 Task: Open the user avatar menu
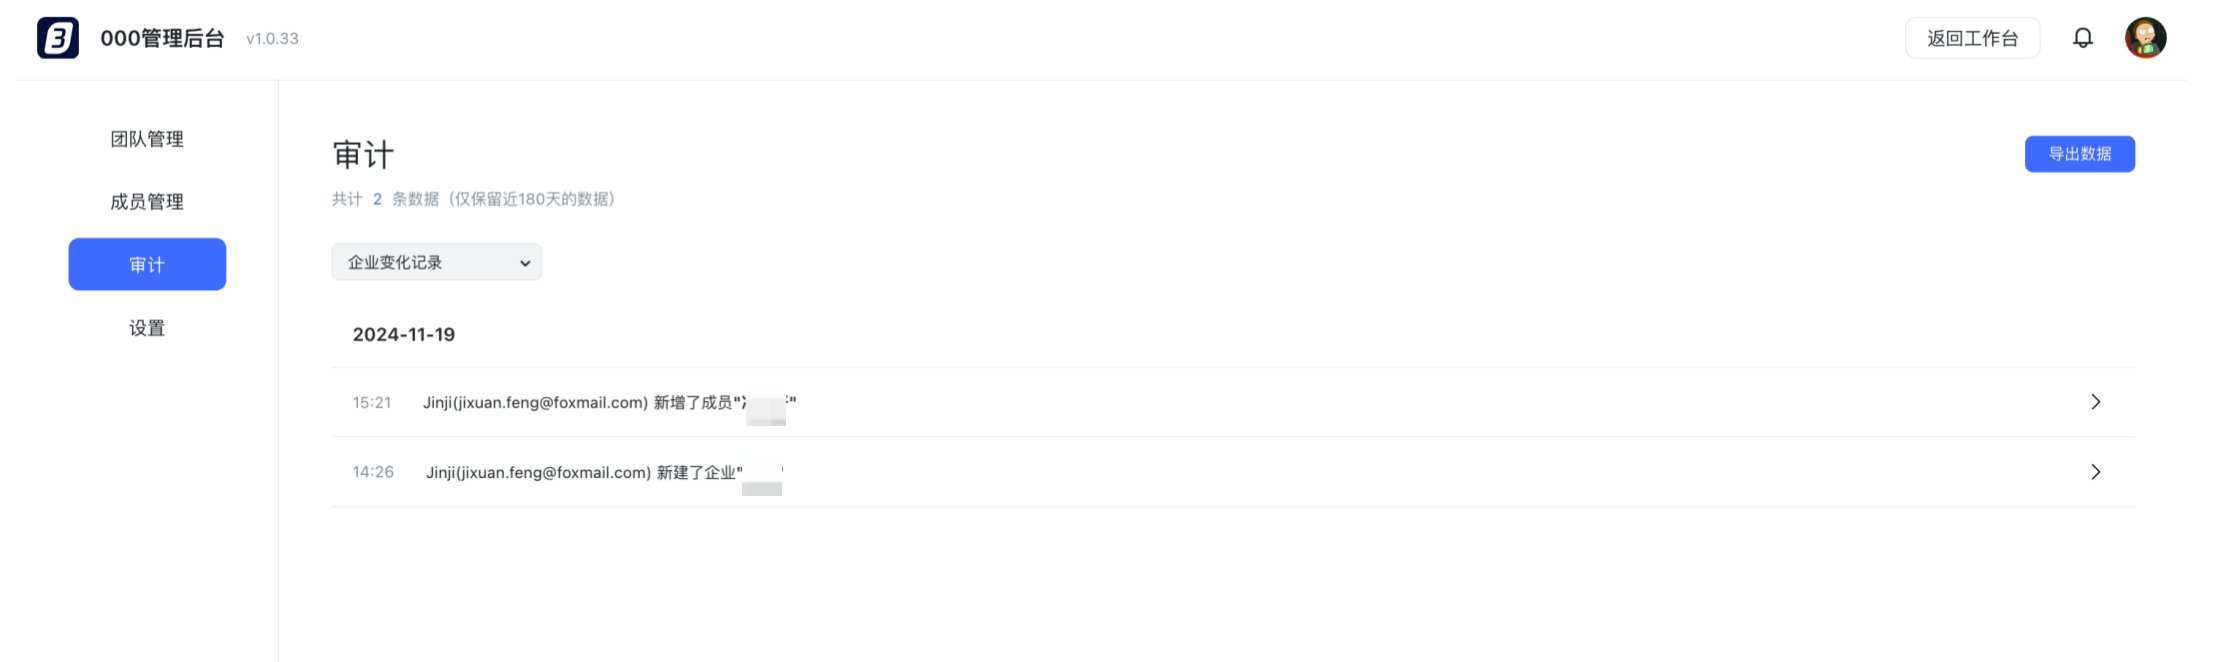point(2146,38)
